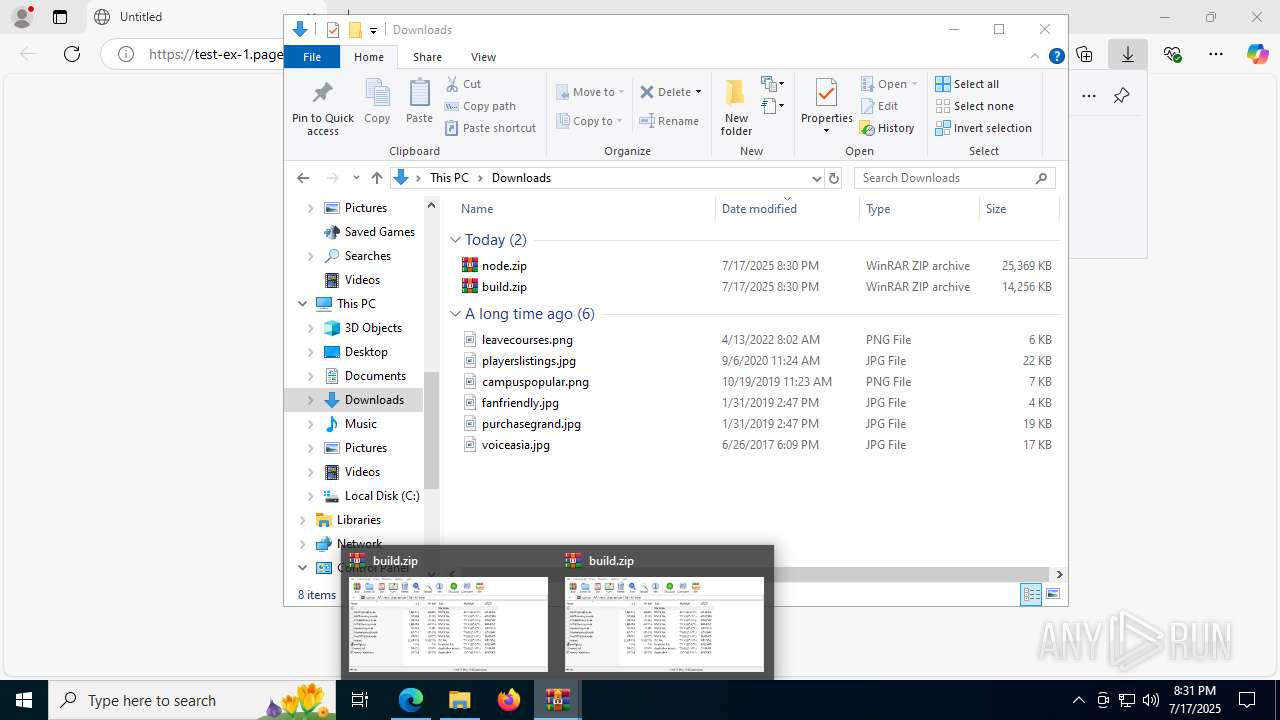Collapse This PC tree node
This screenshot has height=720, width=1280.
click(x=302, y=304)
